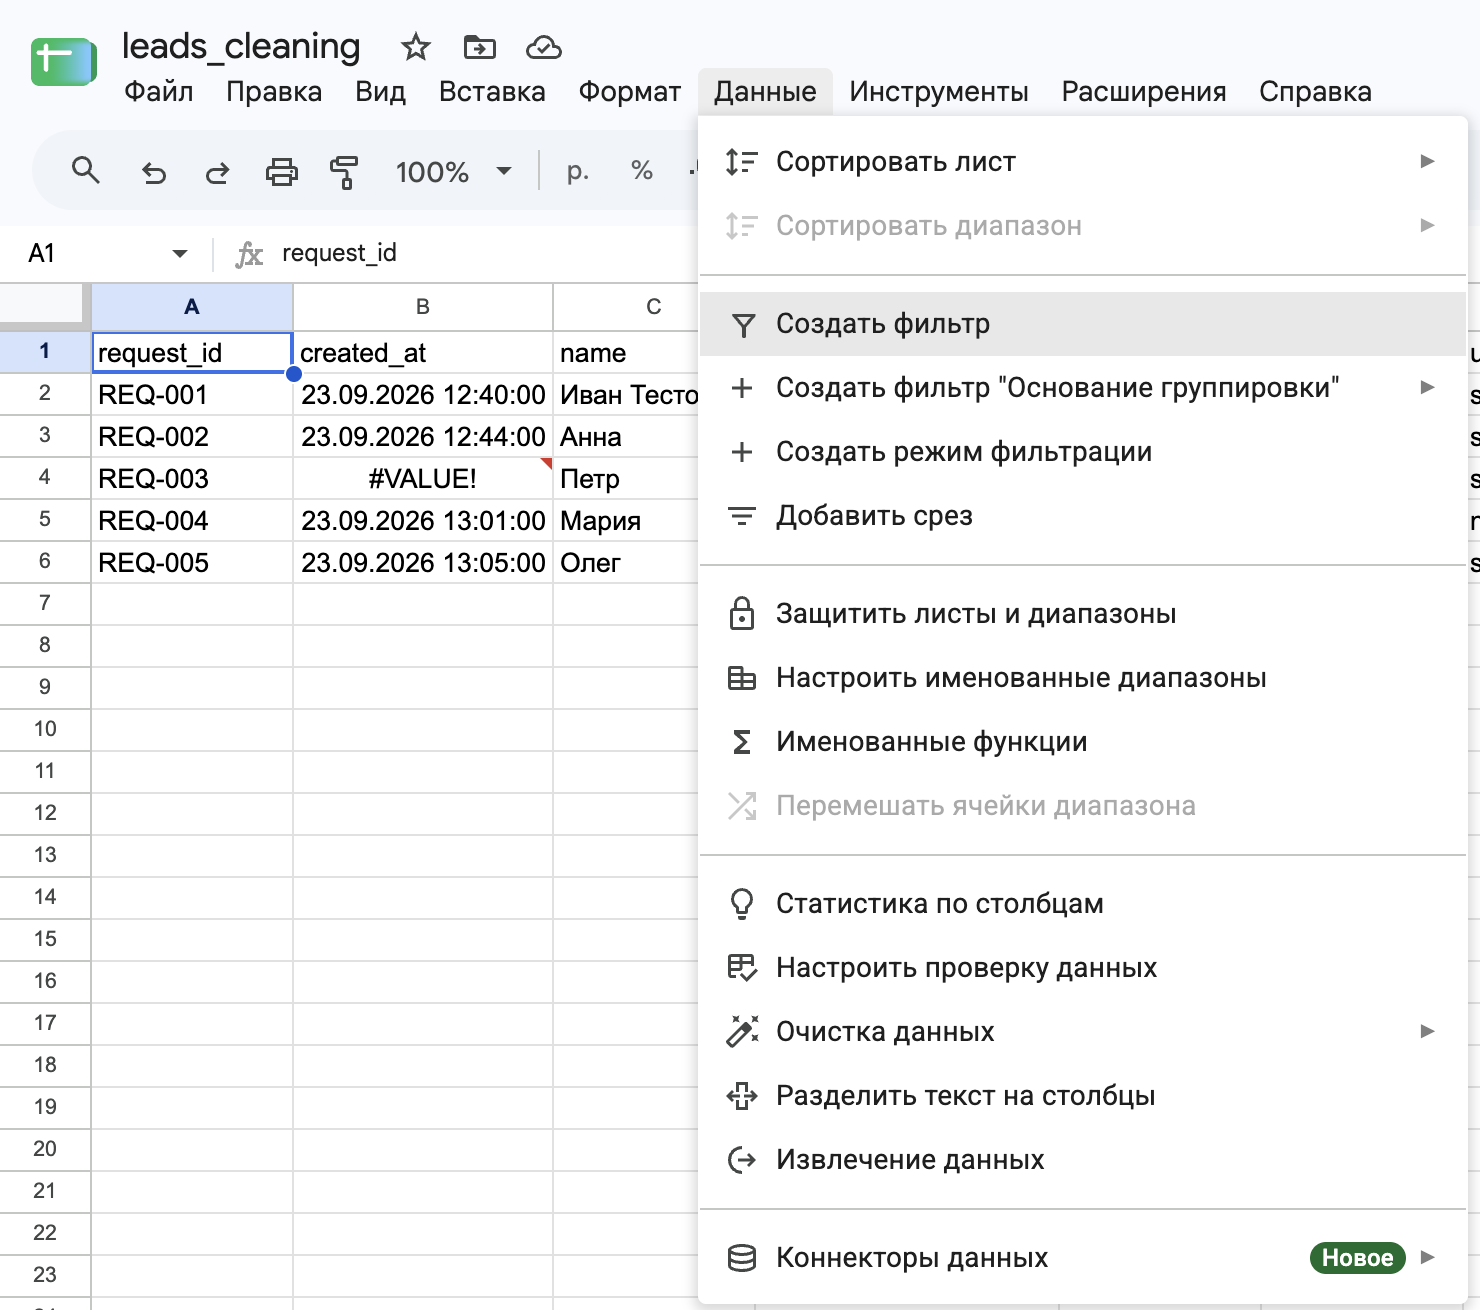Click the move to folder icon
Image resolution: width=1480 pixels, height=1310 pixels.
coord(480,47)
